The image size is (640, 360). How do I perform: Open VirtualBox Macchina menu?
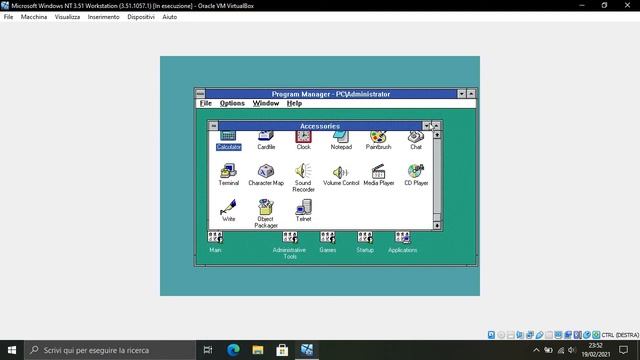(x=34, y=17)
